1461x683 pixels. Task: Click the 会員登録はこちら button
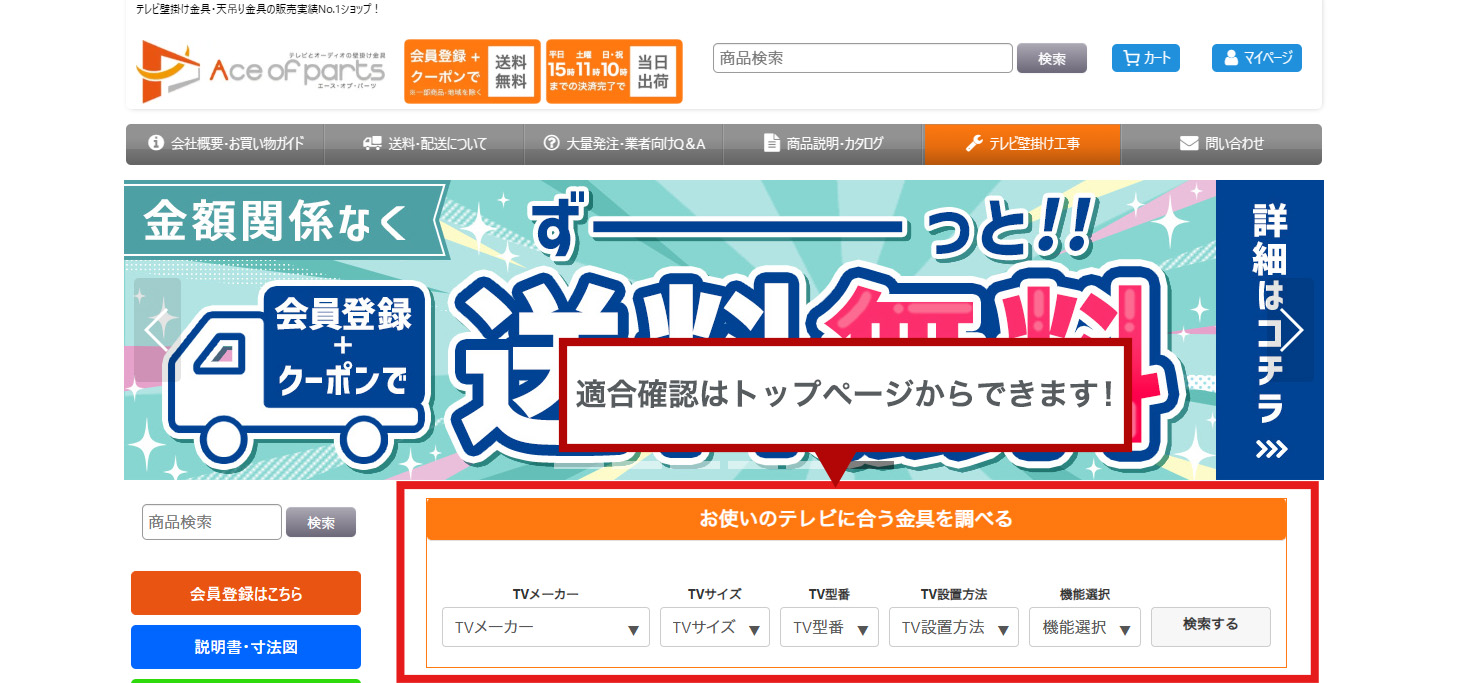click(246, 593)
